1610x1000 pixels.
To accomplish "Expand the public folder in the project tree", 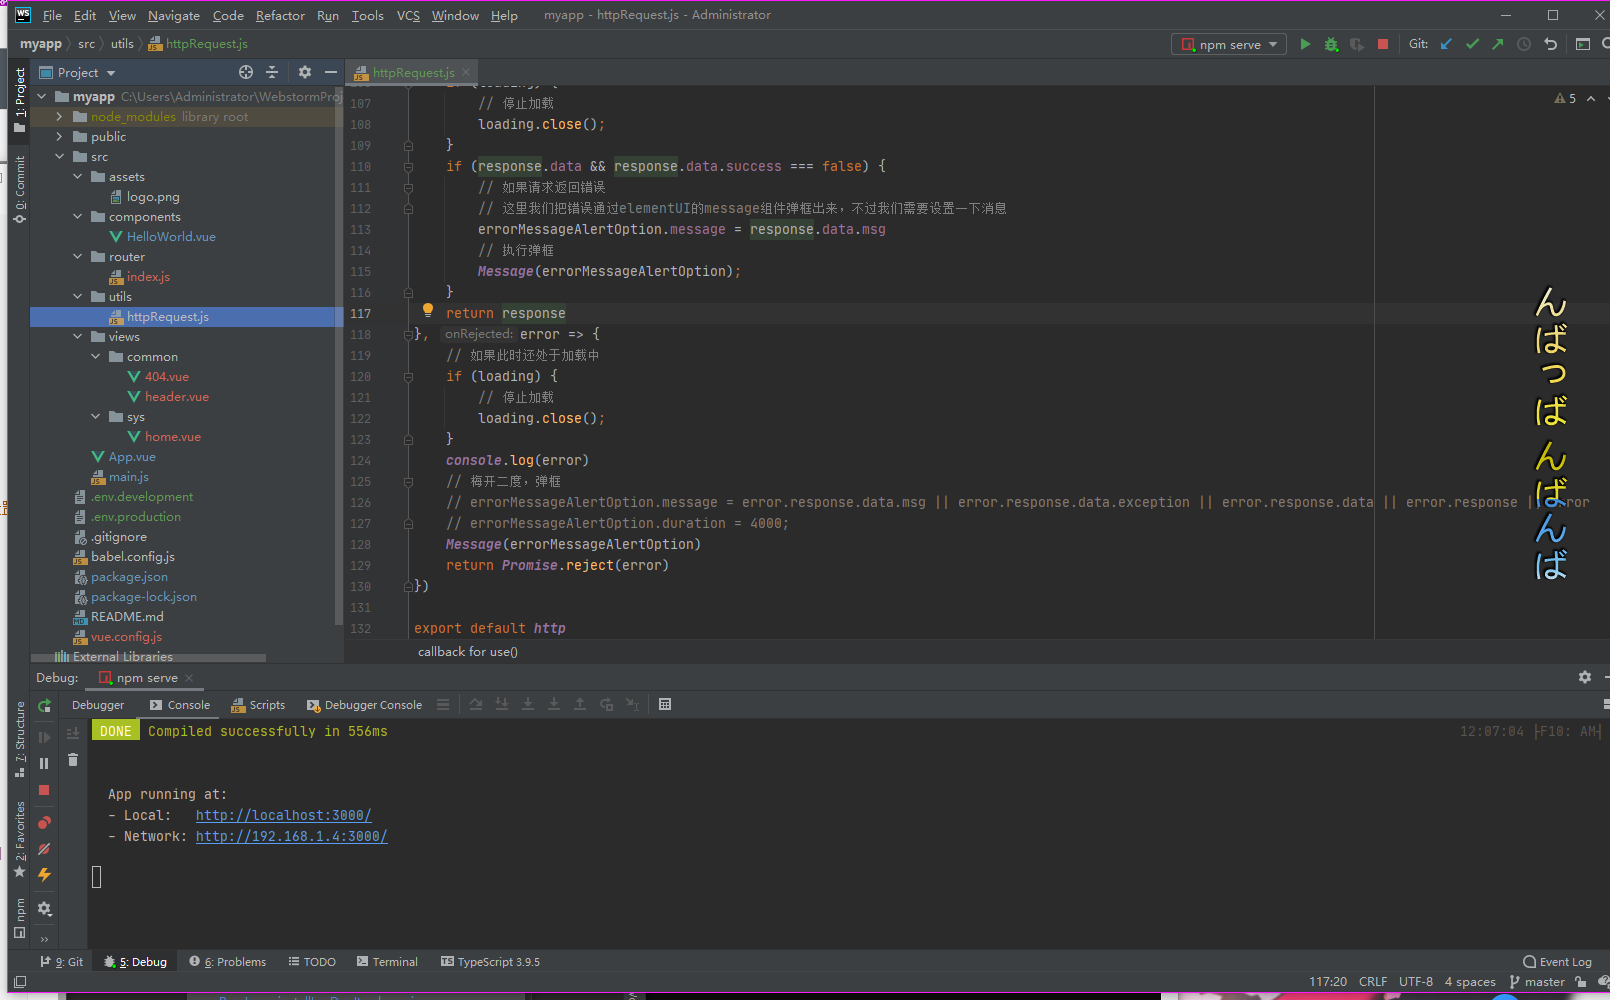I will (59, 137).
